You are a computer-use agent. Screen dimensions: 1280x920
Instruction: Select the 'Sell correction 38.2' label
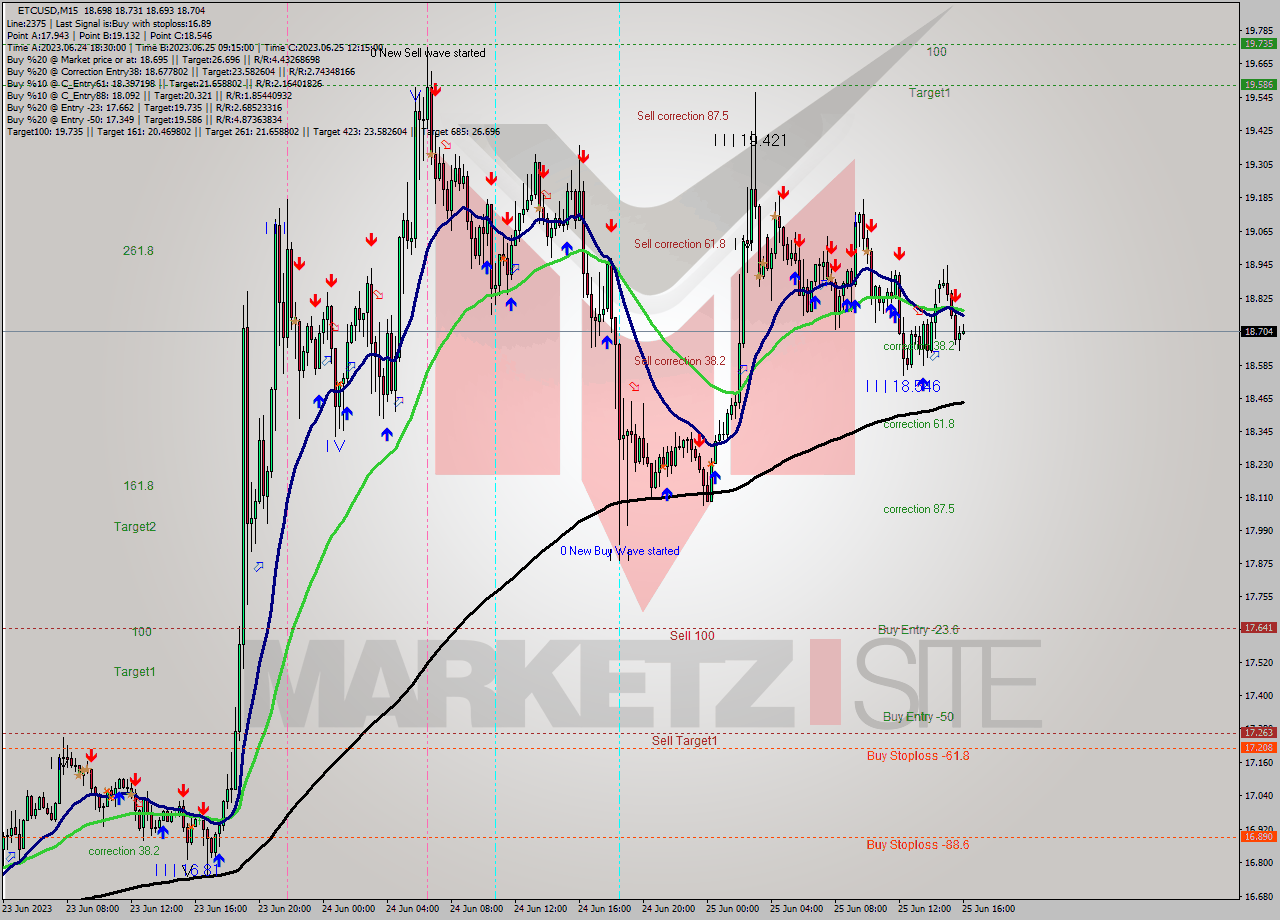tap(680, 361)
